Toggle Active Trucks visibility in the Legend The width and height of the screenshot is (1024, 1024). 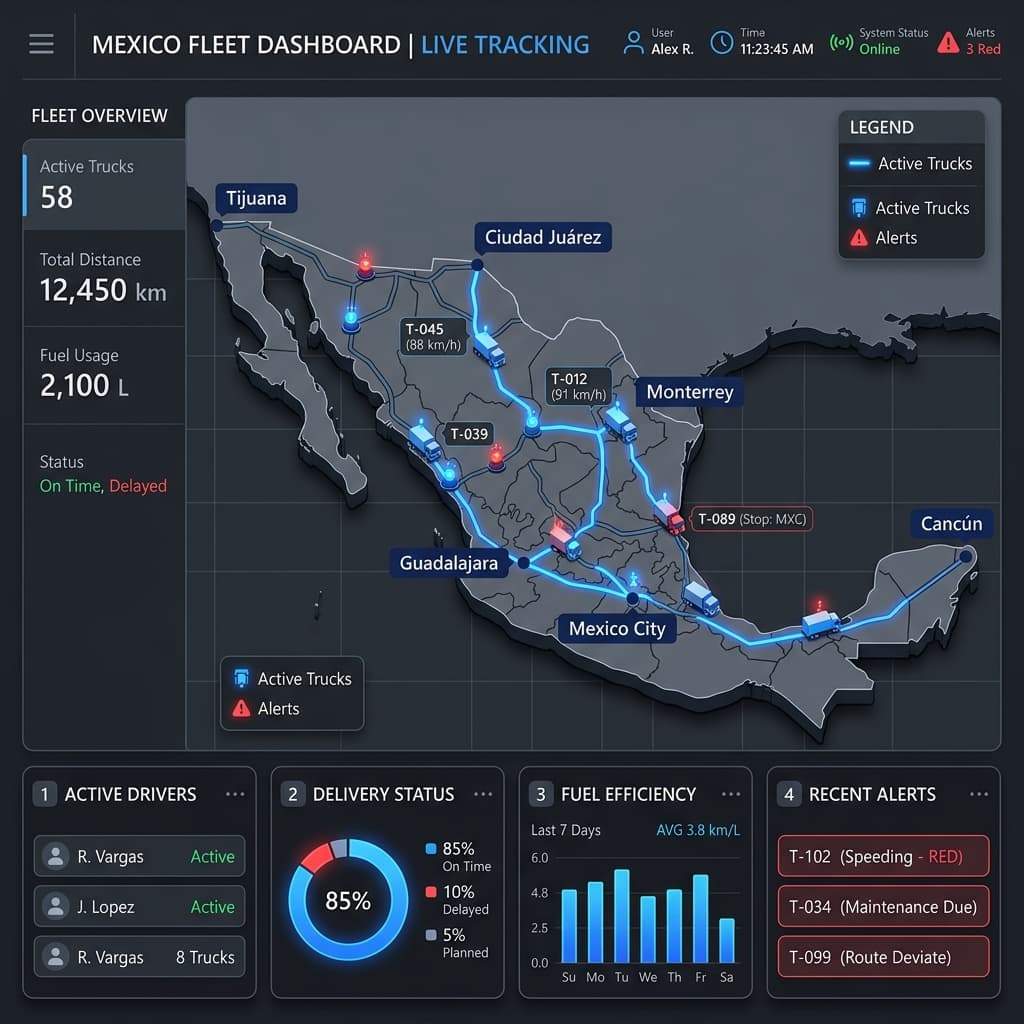point(910,163)
